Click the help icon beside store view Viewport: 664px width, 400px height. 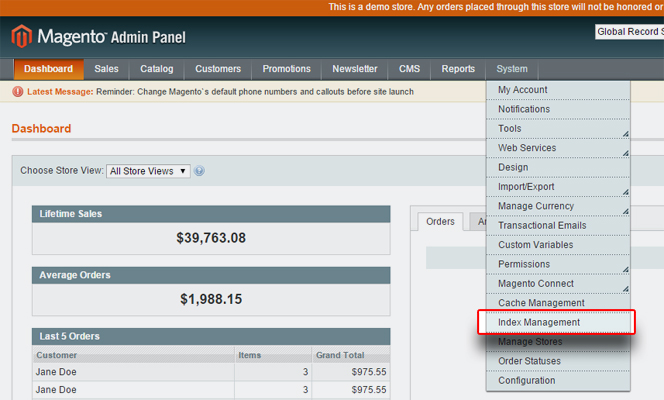[x=200, y=171]
